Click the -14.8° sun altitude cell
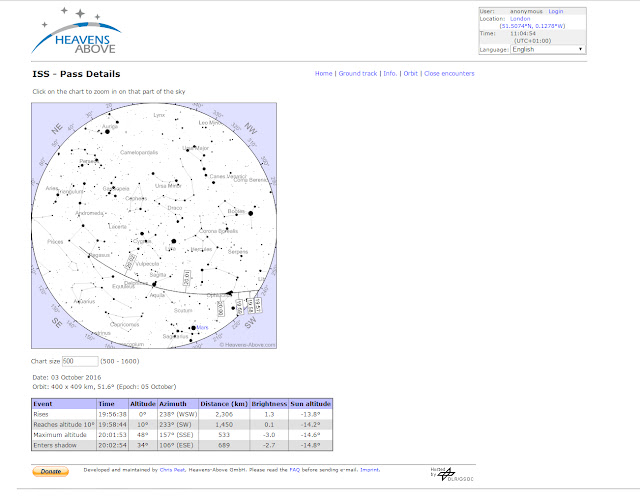Screen dimensions: 640x496 click(310, 445)
